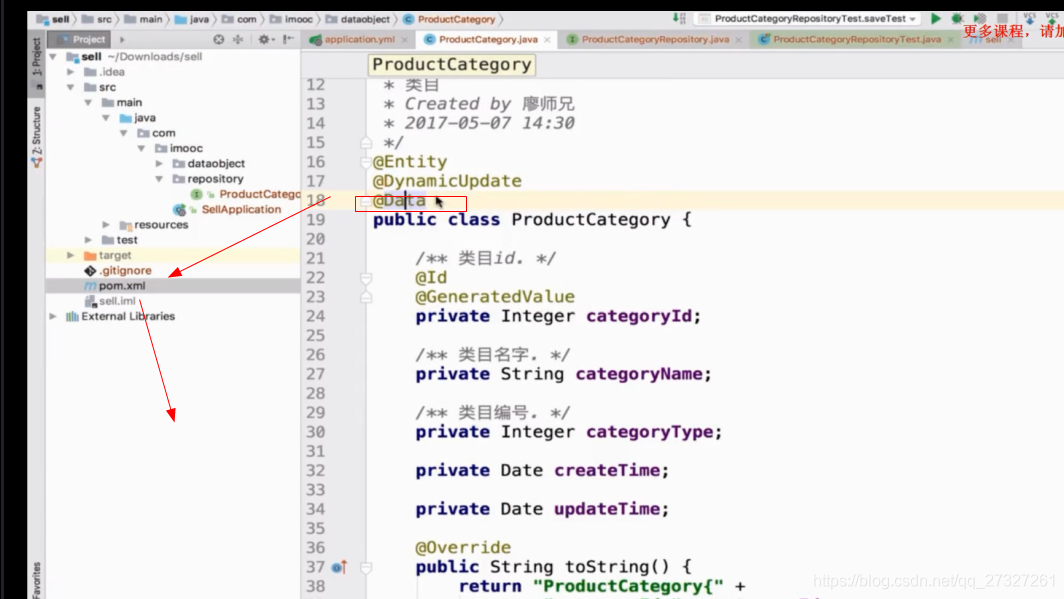Click the main breadcrumb in navigation bar
This screenshot has width=1064, height=599.
(143, 20)
